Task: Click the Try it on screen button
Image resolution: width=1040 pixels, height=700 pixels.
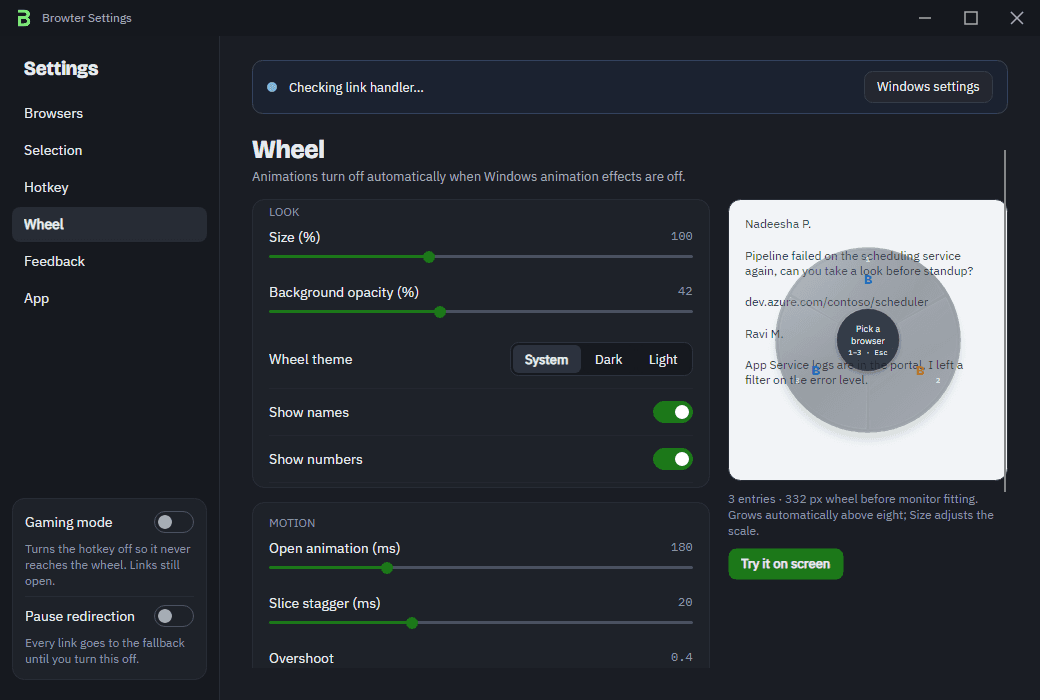Action: tap(785, 564)
